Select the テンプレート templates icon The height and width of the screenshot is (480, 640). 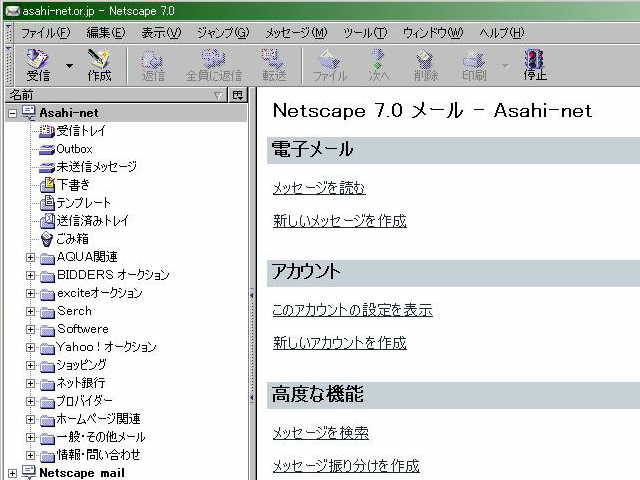[x=47, y=203]
